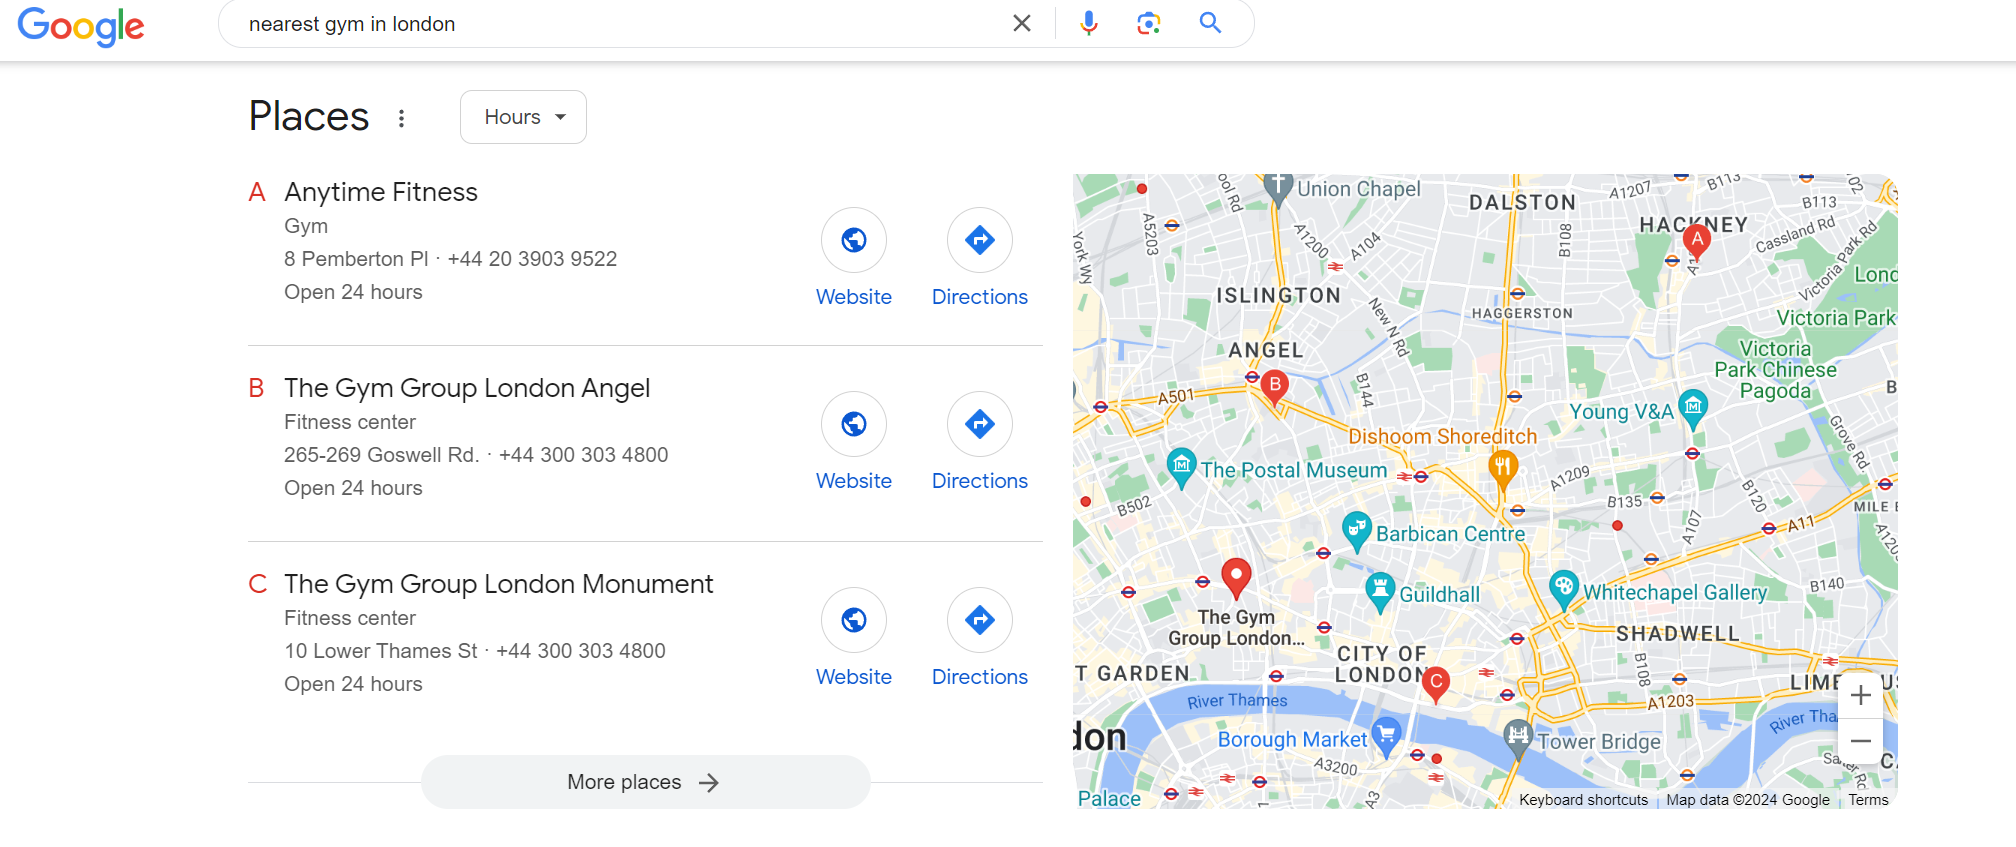Screen dimensions: 2016x847
Task: Click into the search query field
Action: coord(620,24)
